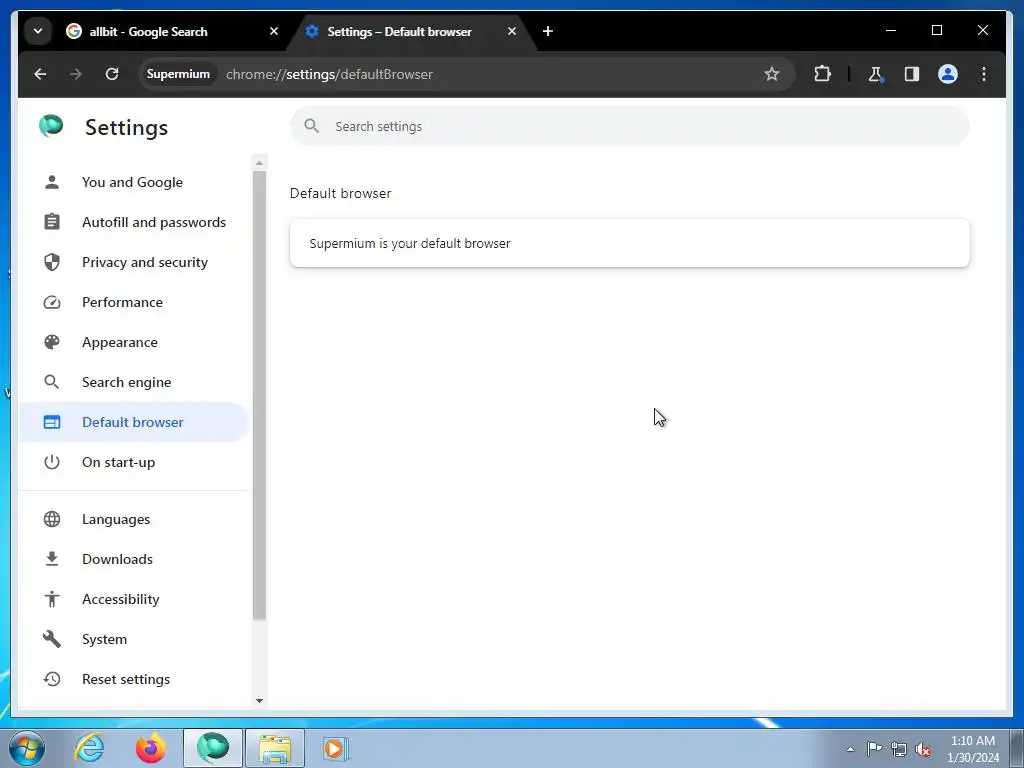Open Autofill and passwords section

pos(133,222)
